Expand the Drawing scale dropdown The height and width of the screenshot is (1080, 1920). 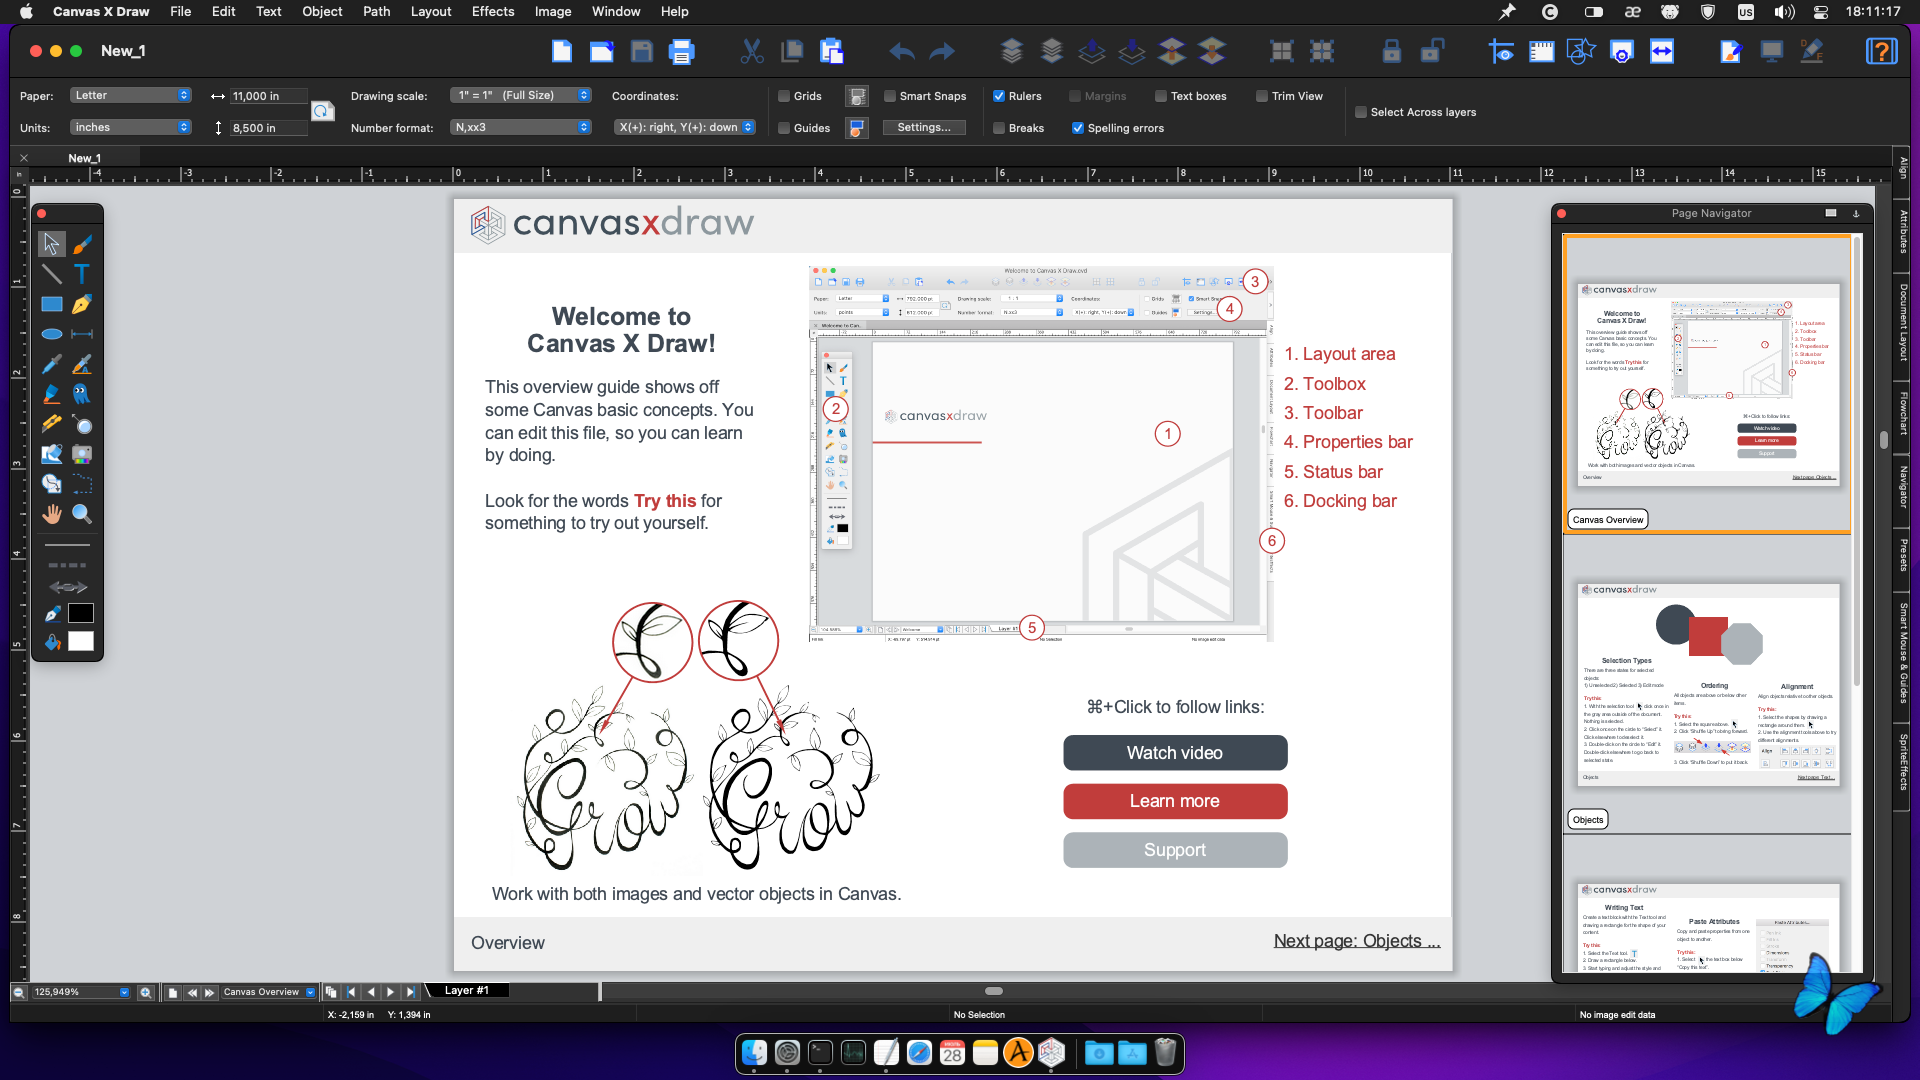click(520, 95)
